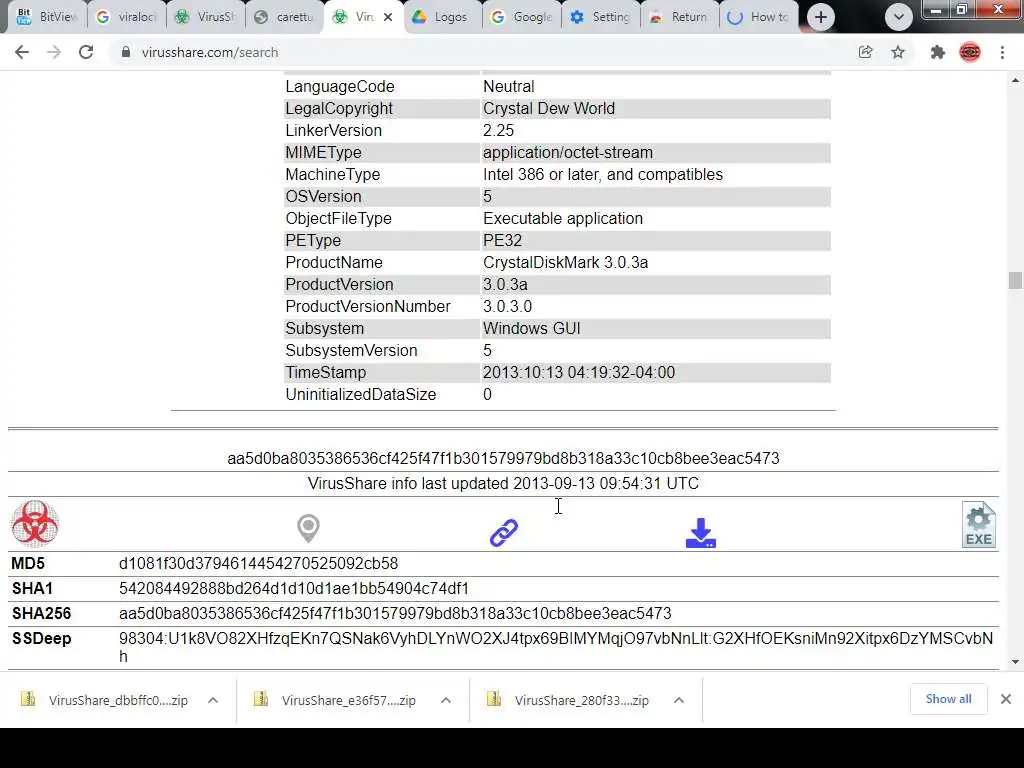Click the ProductVersionNumber value 3.0.3.0
Image resolution: width=1024 pixels, height=768 pixels.
(x=507, y=306)
